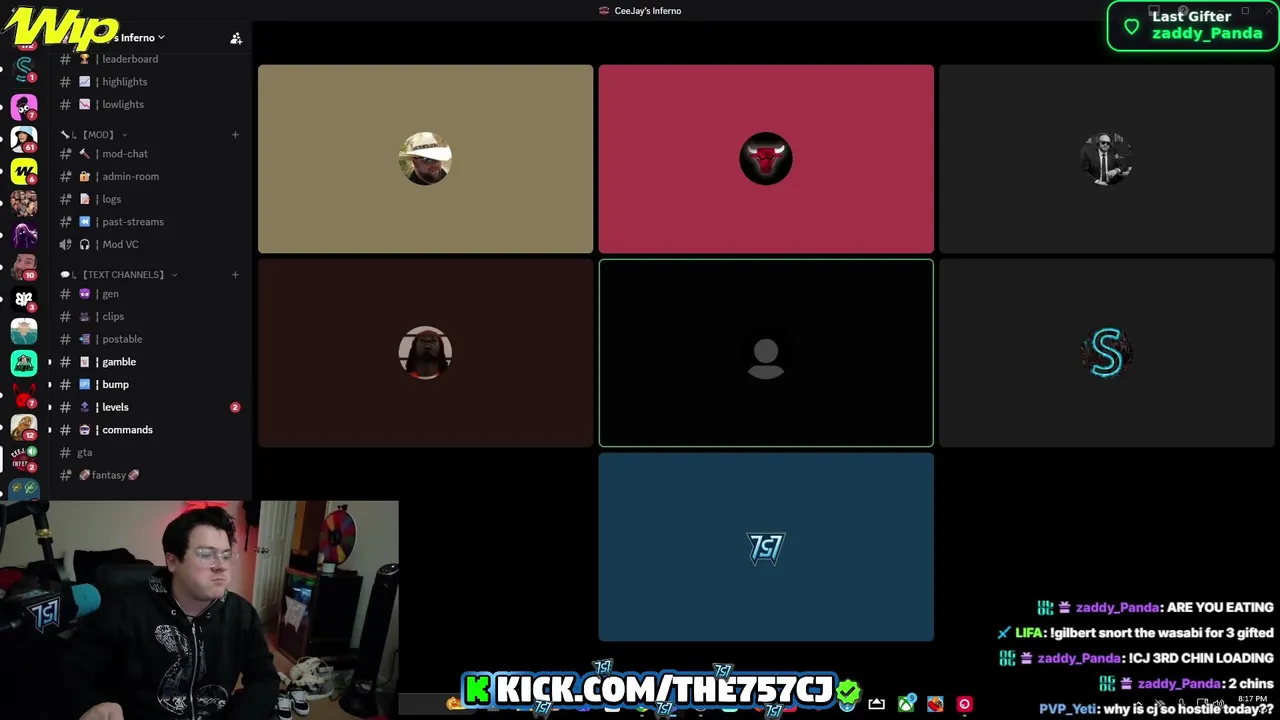The width and height of the screenshot is (1280, 720).
Task: Select the highlighted tile with default gray avatar
Action: click(766, 353)
